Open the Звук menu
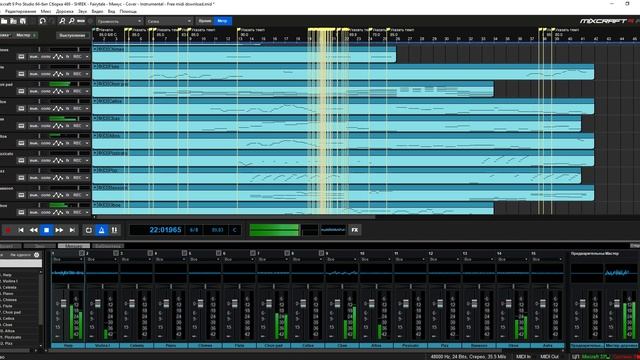Image resolution: width=640 pixels, height=360 pixels. 82,11
